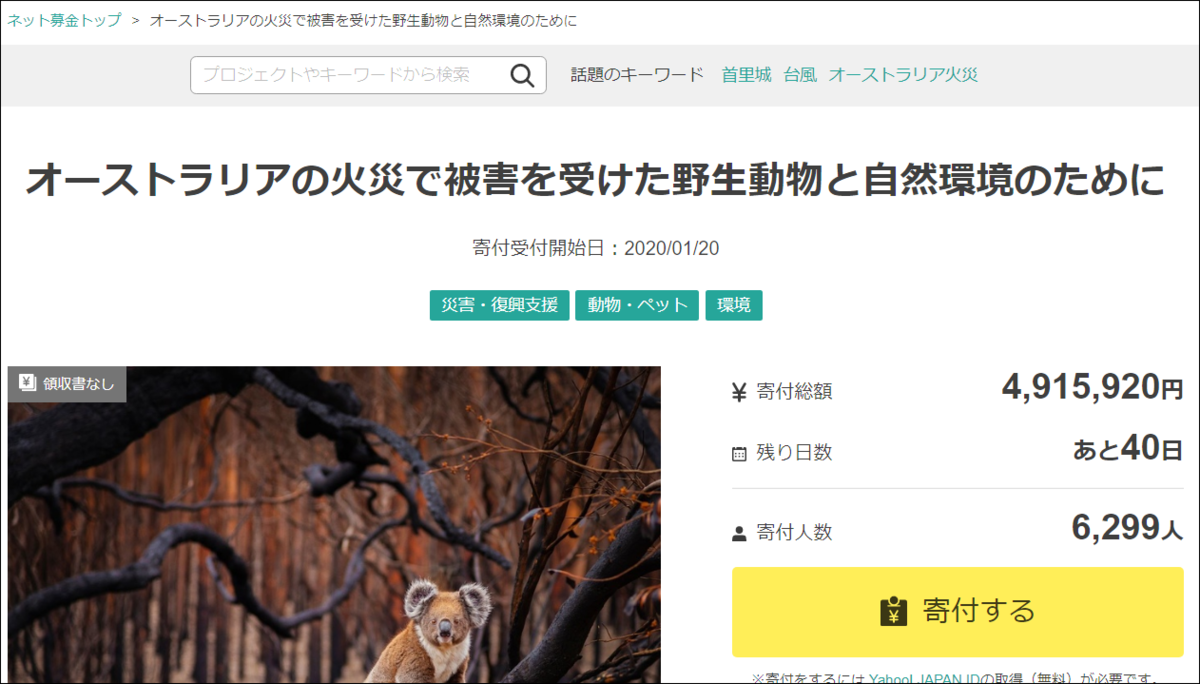This screenshot has width=1200, height=684.
Task: Click the project search input field
Action: click(x=350, y=75)
